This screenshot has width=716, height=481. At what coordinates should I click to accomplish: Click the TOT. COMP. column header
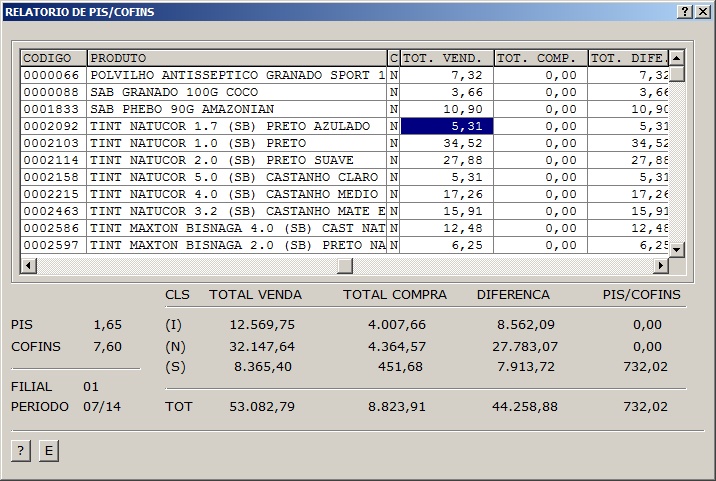tap(540, 58)
